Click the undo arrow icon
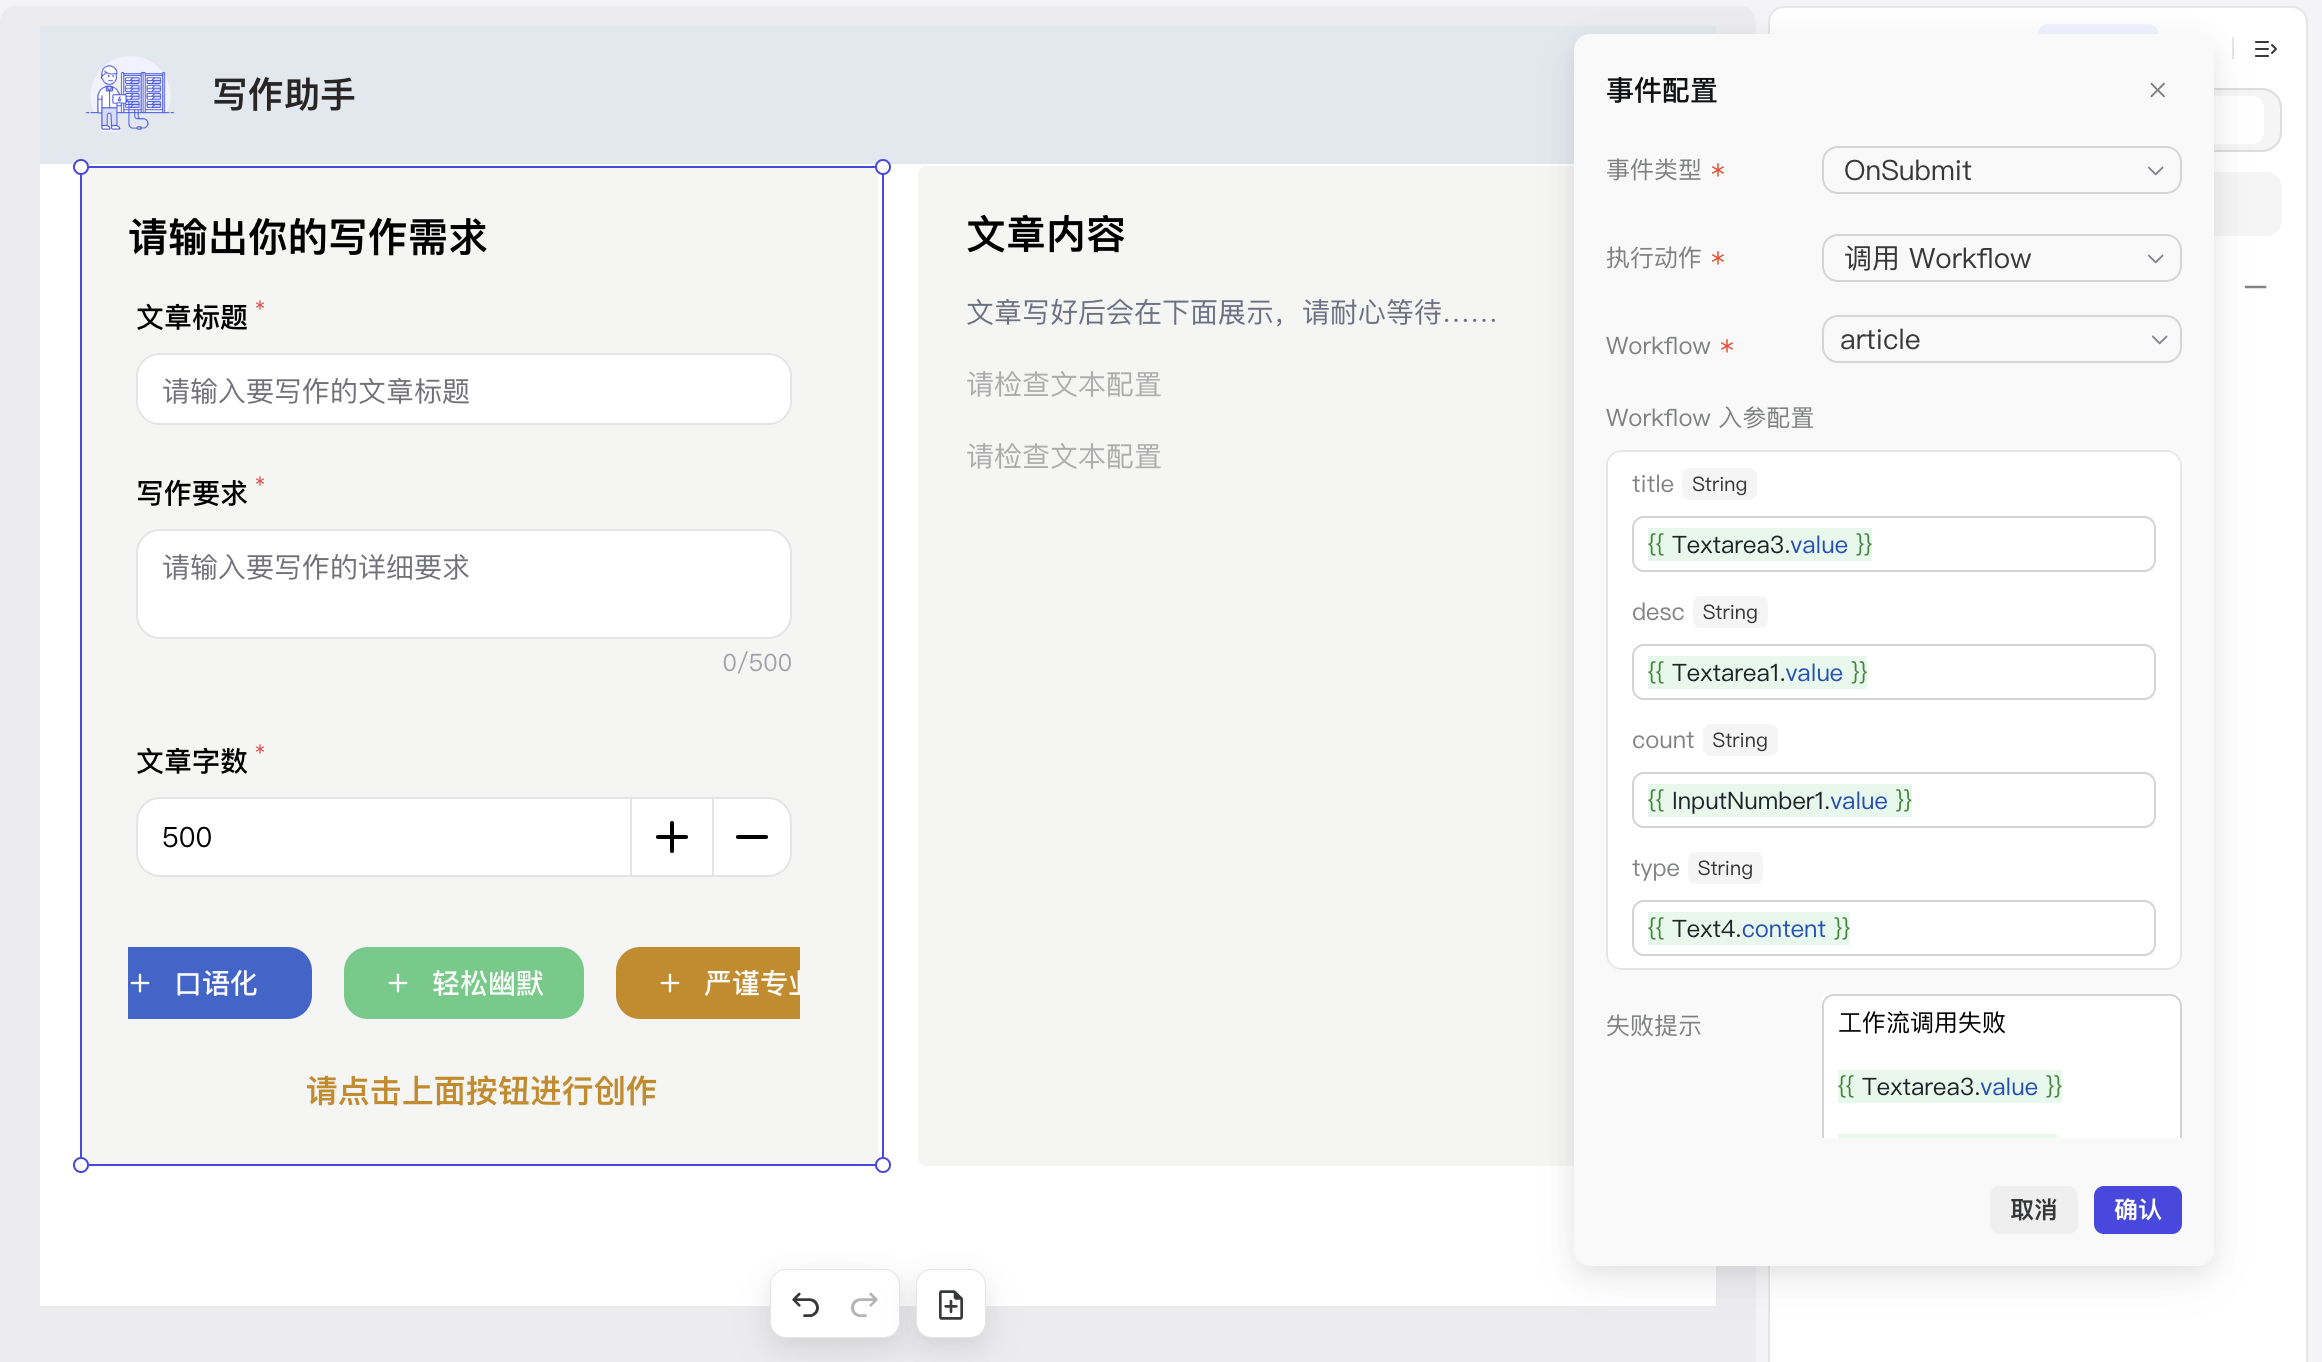This screenshot has height=1362, width=2322. (805, 1305)
